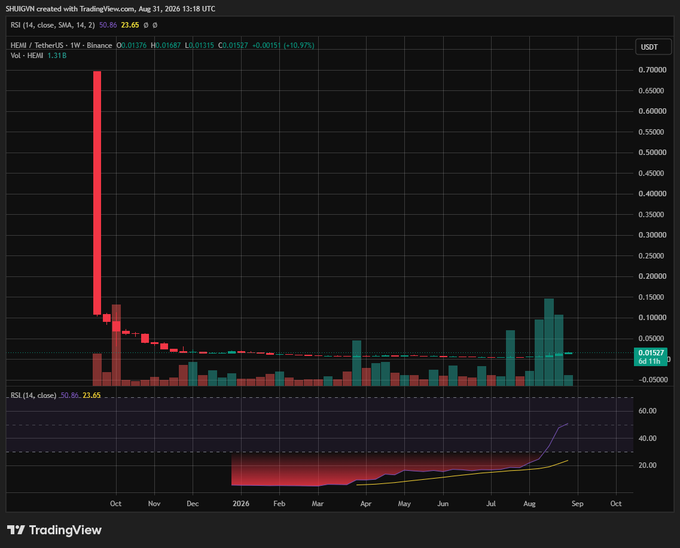This screenshot has width=680, height=548.
Task: Click the USDT currency button
Action: tap(653, 47)
